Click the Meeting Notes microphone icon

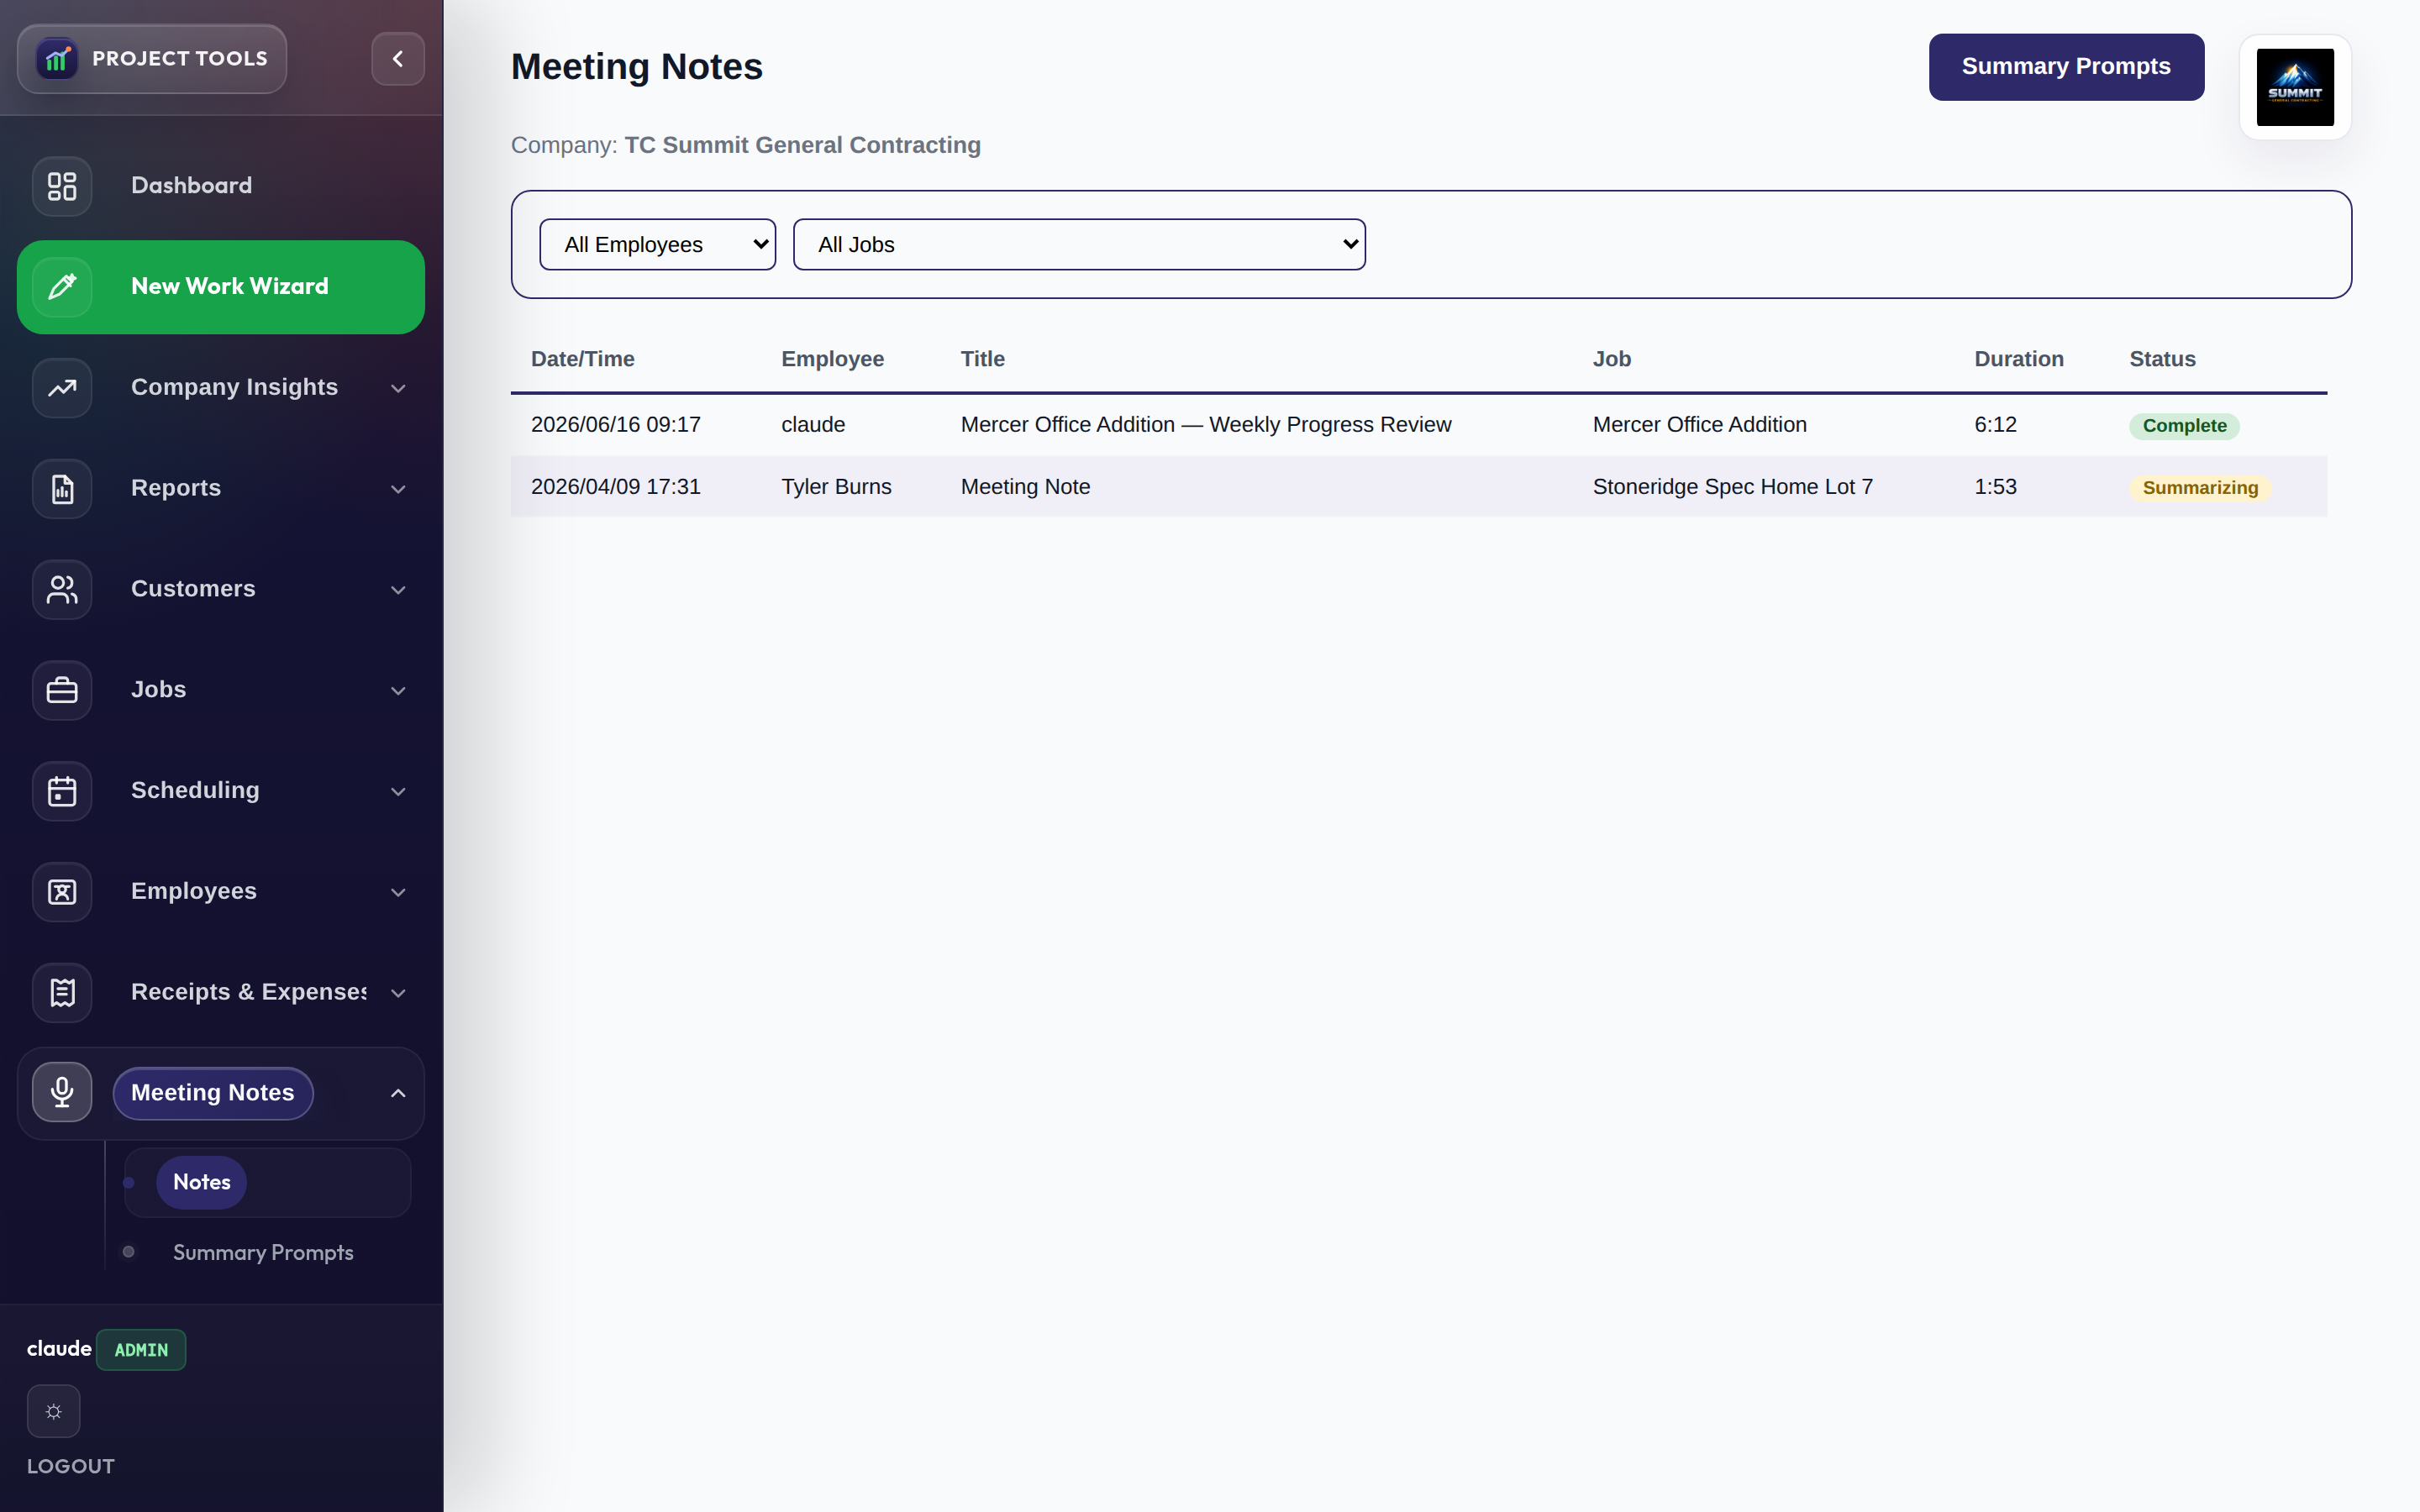coord(62,1092)
